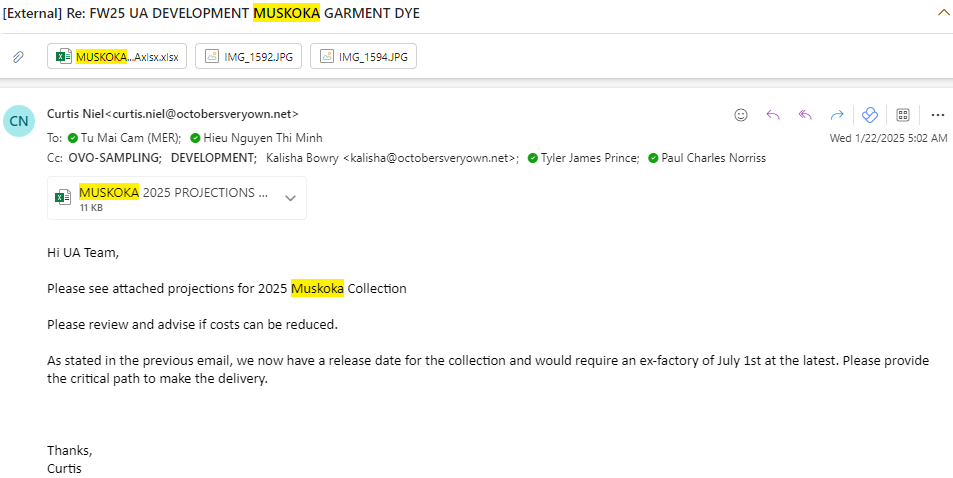953x478 pixels.
Task: Click the signature name "Curtis"
Action: [64, 469]
